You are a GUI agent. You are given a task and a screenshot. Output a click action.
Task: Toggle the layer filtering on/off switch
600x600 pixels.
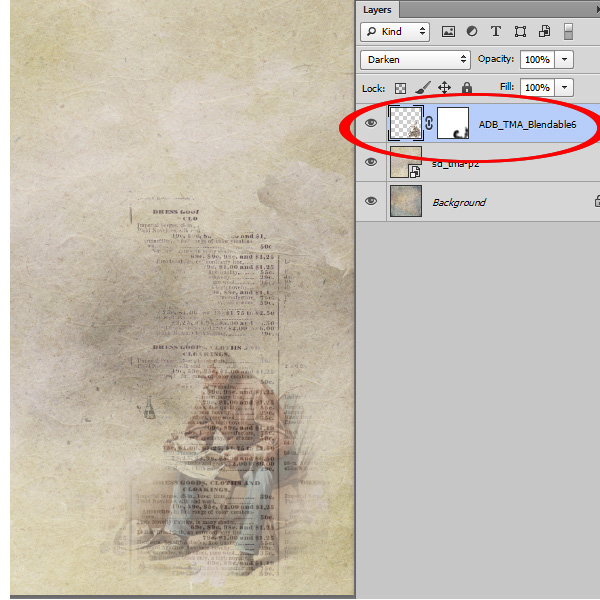[568, 31]
